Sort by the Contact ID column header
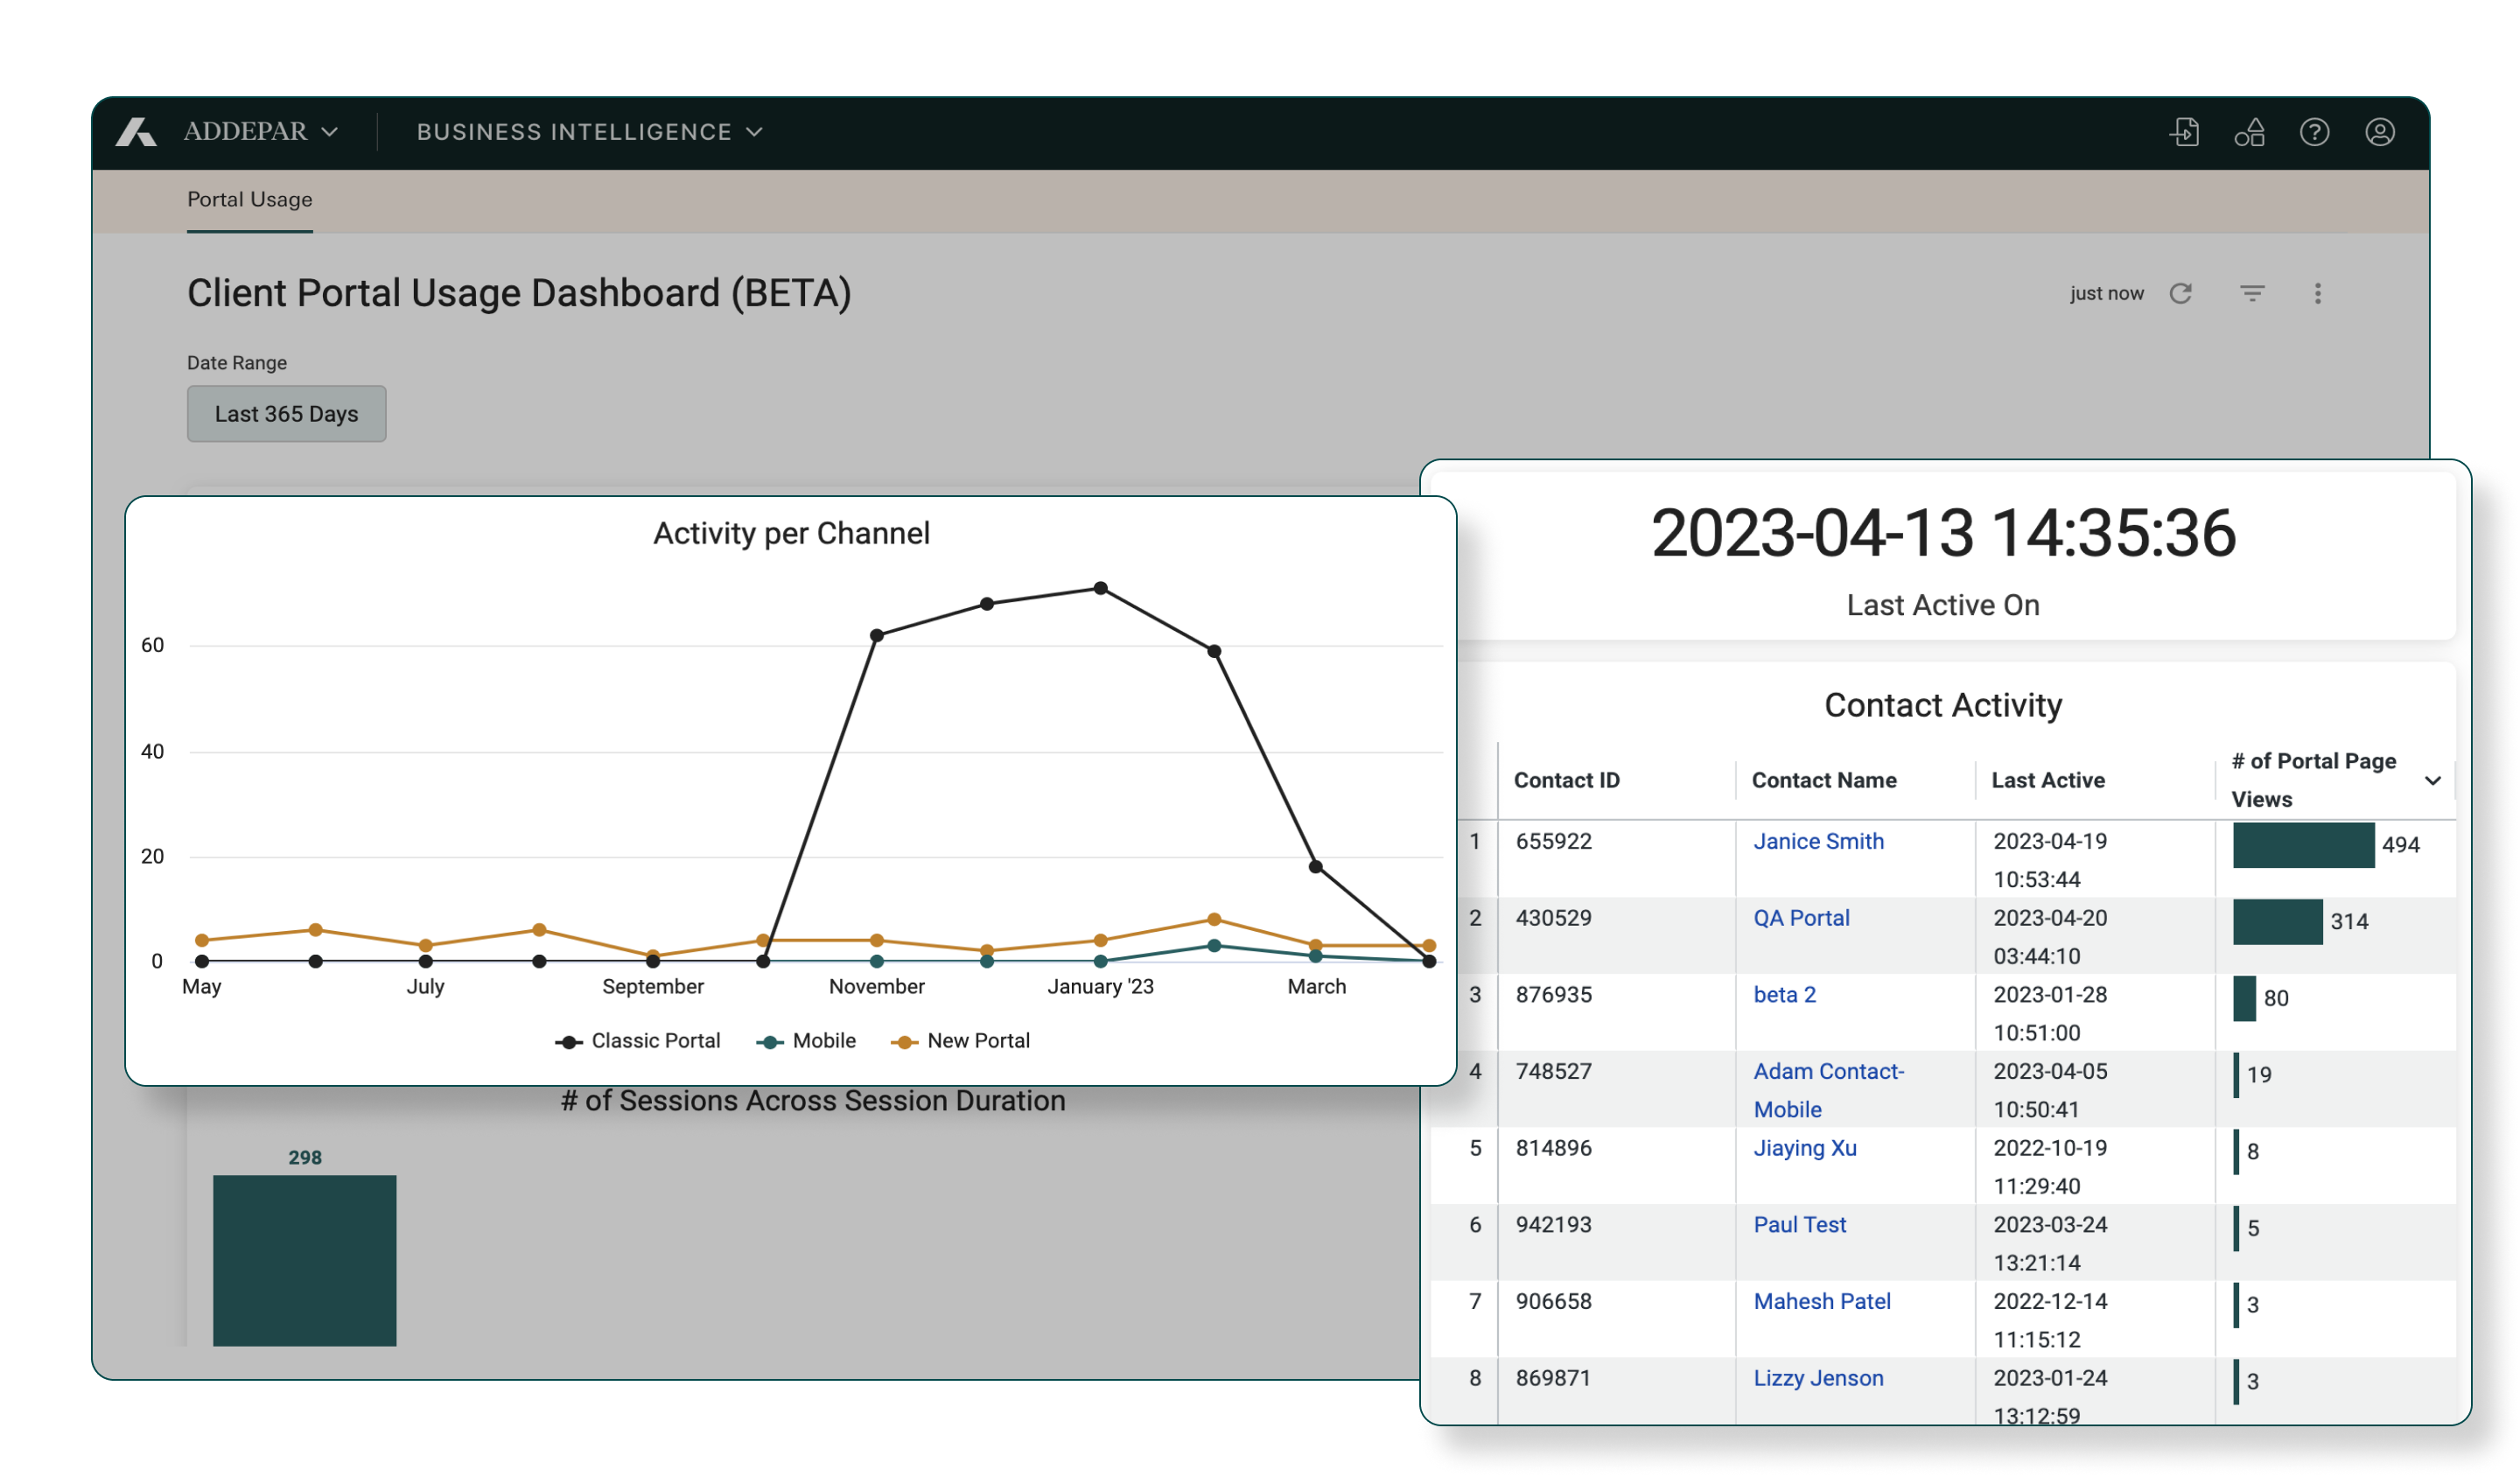Screen dimensions: 2520x1477 coord(1566,780)
